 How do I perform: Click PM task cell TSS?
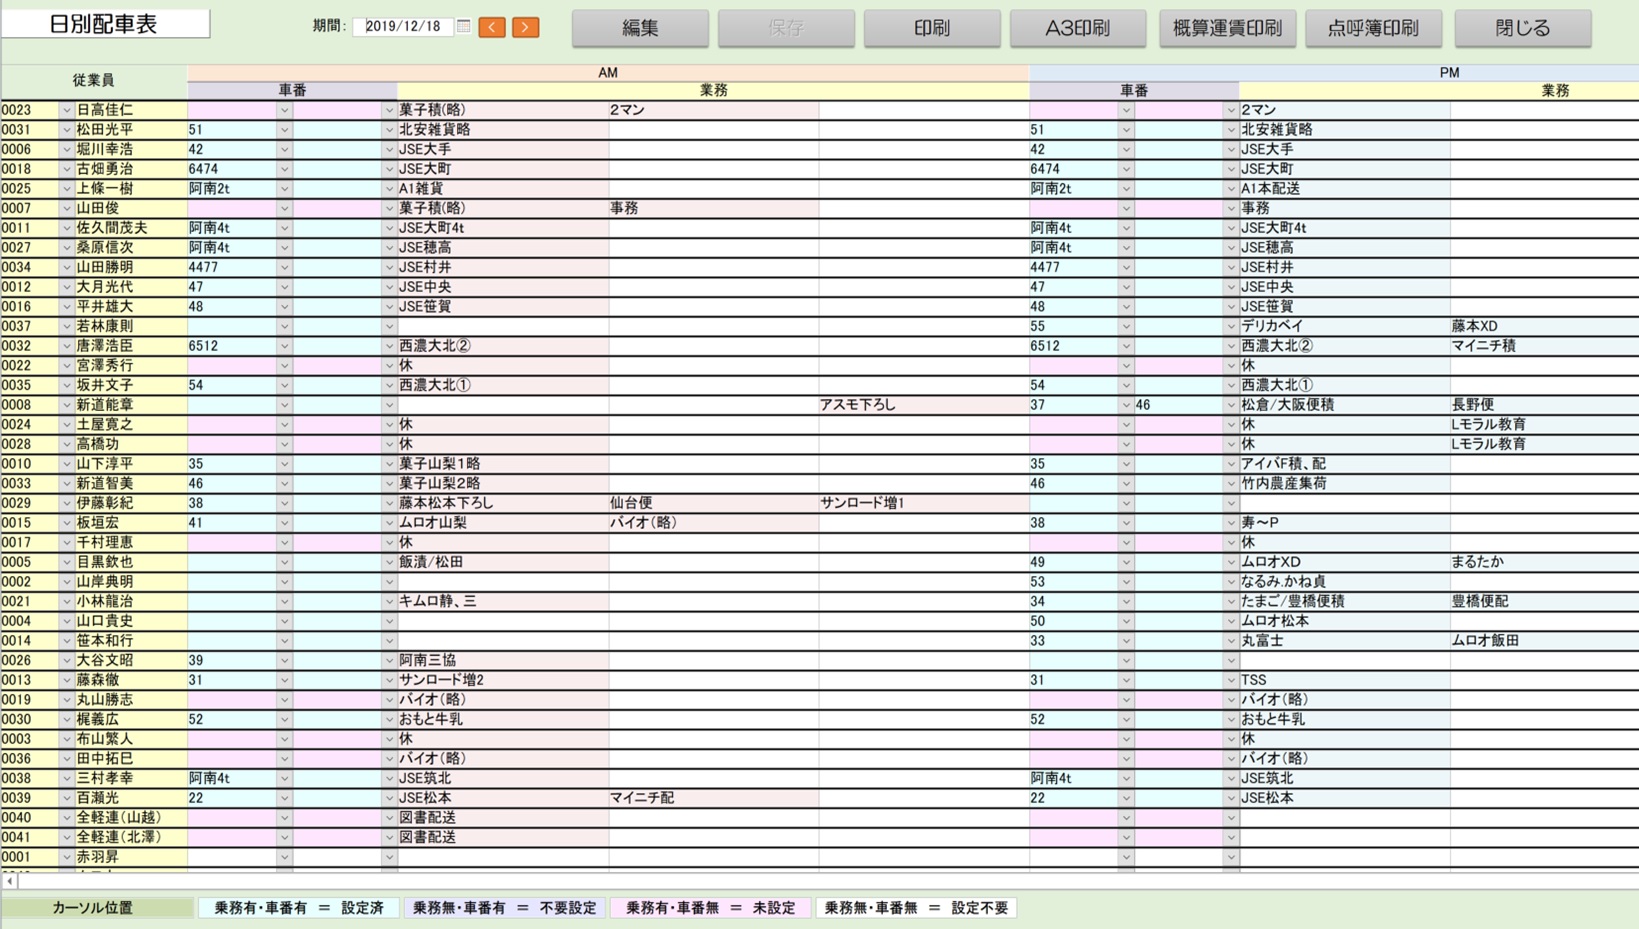1344,680
